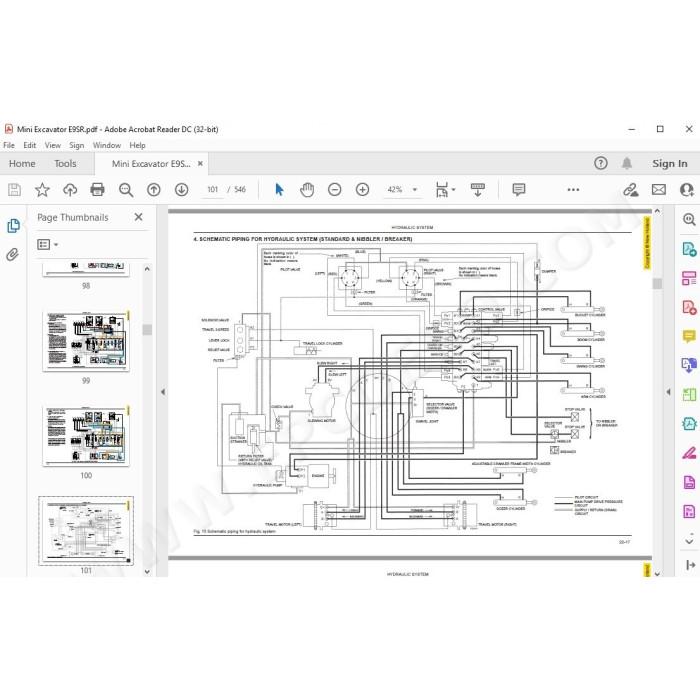
Task: Select page 99 thumbnail
Action: 86,342
